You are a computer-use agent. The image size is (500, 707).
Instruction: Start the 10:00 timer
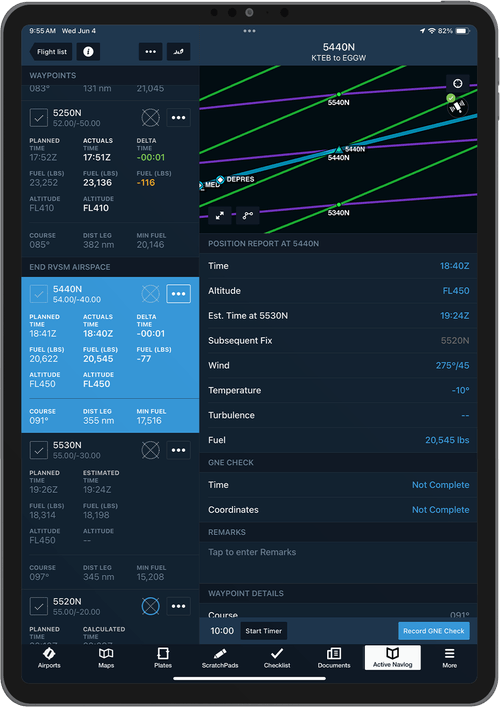[264, 631]
